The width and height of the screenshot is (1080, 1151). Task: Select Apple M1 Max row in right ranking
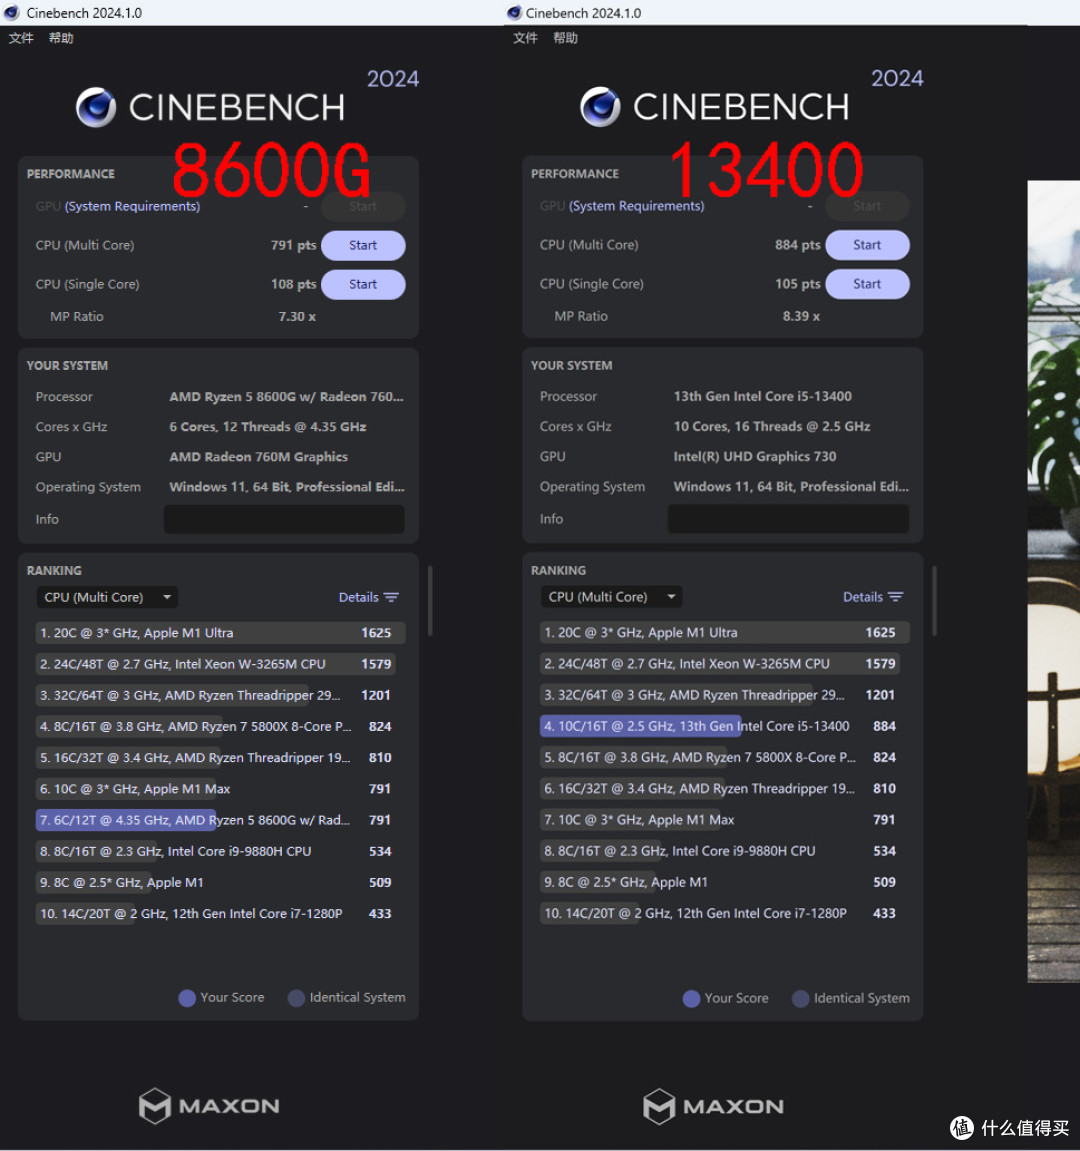[725, 819]
